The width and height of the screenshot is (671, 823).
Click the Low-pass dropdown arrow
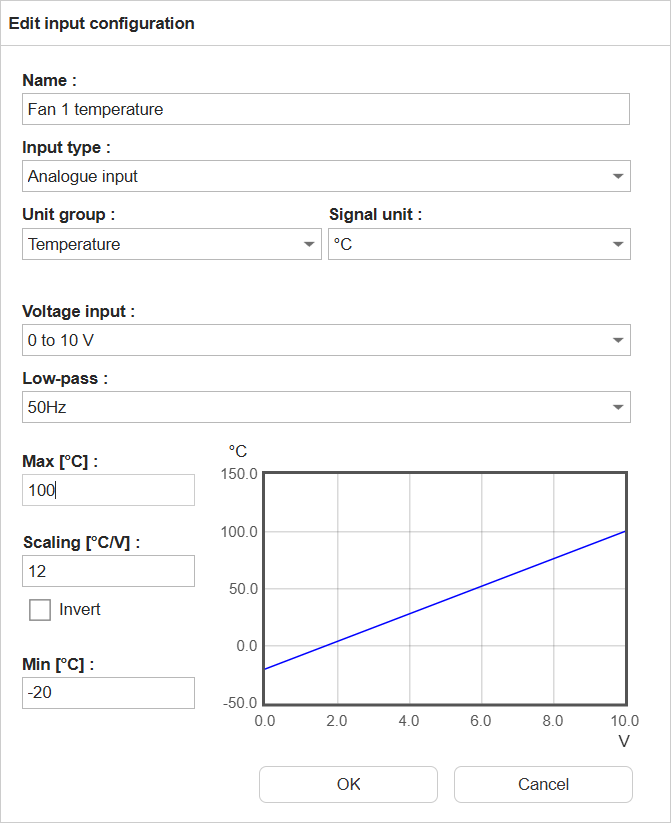(617, 407)
